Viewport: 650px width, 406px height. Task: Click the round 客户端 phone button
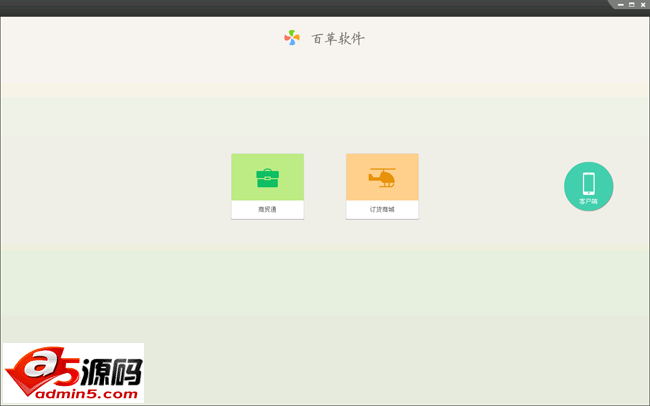pyautogui.click(x=588, y=186)
